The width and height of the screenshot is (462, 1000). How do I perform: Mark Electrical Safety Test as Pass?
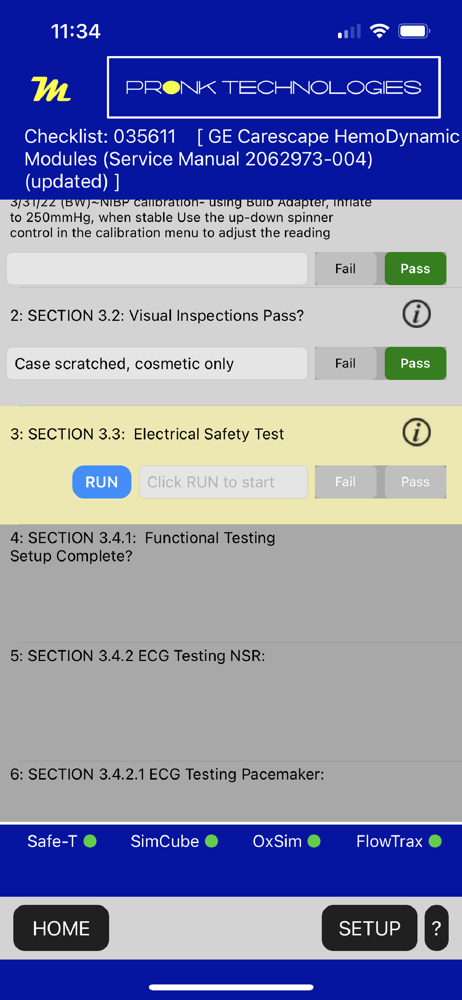(415, 482)
